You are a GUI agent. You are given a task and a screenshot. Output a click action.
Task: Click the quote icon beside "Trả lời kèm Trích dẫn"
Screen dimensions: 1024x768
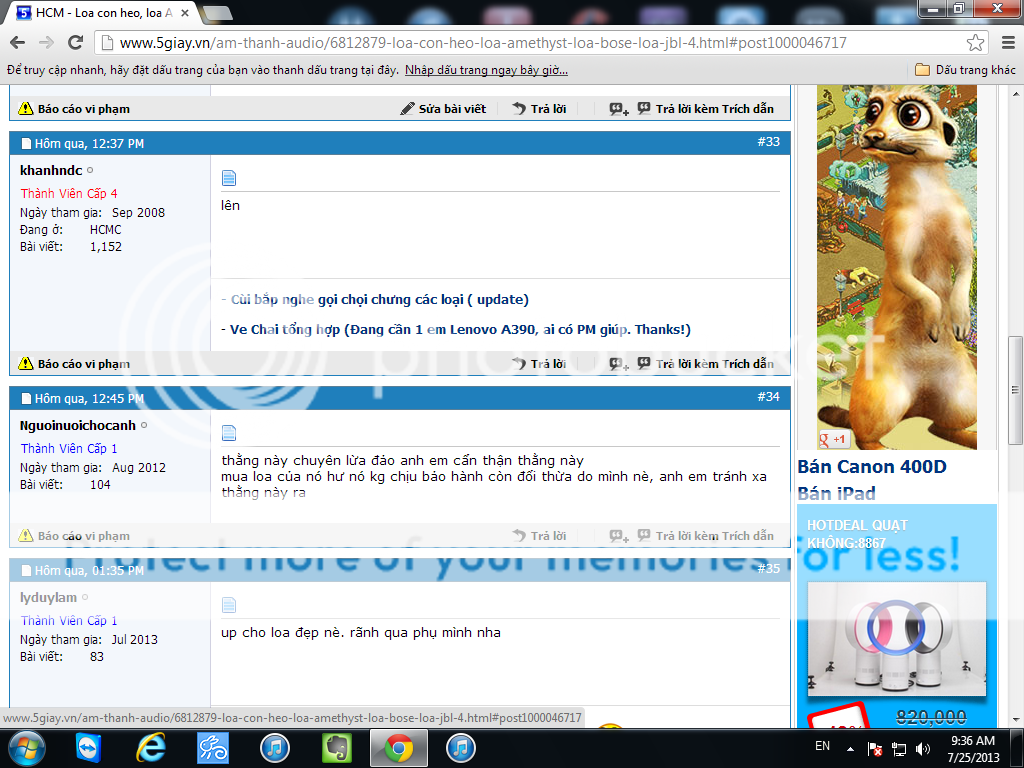pyautogui.click(x=642, y=109)
